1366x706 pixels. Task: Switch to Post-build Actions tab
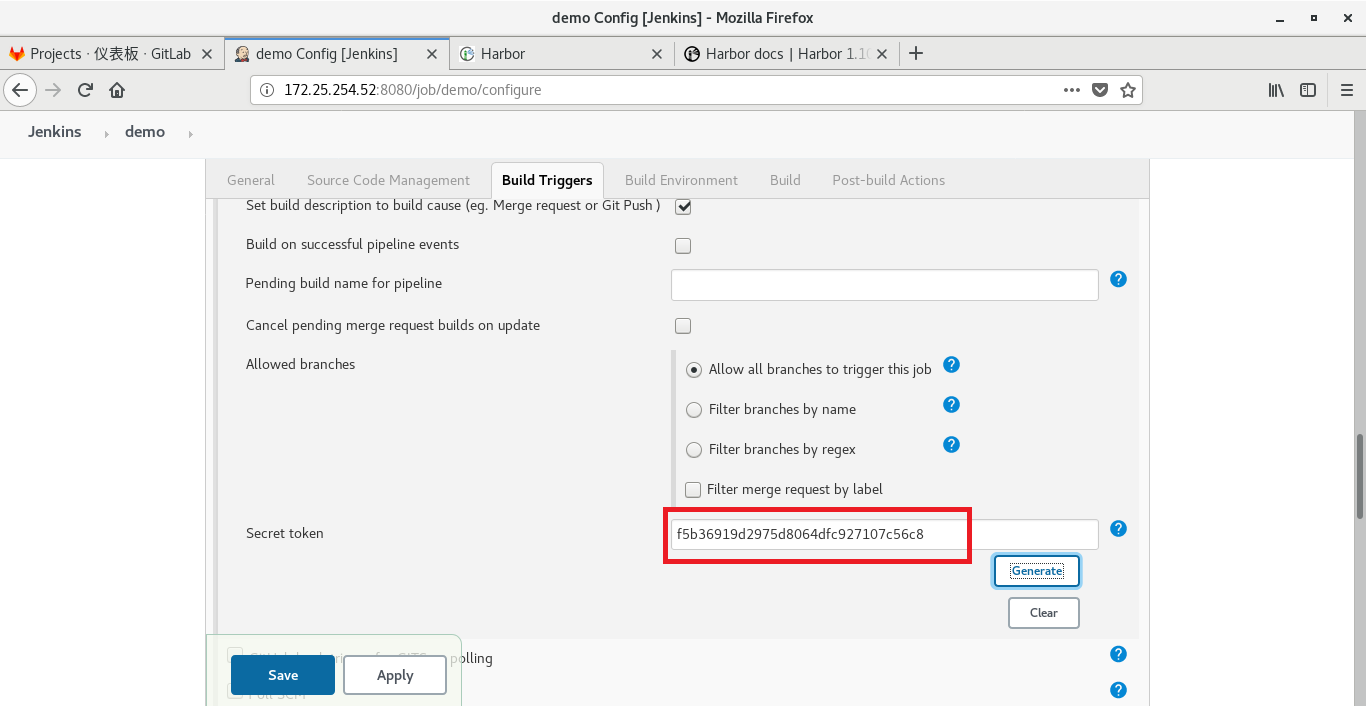click(888, 180)
